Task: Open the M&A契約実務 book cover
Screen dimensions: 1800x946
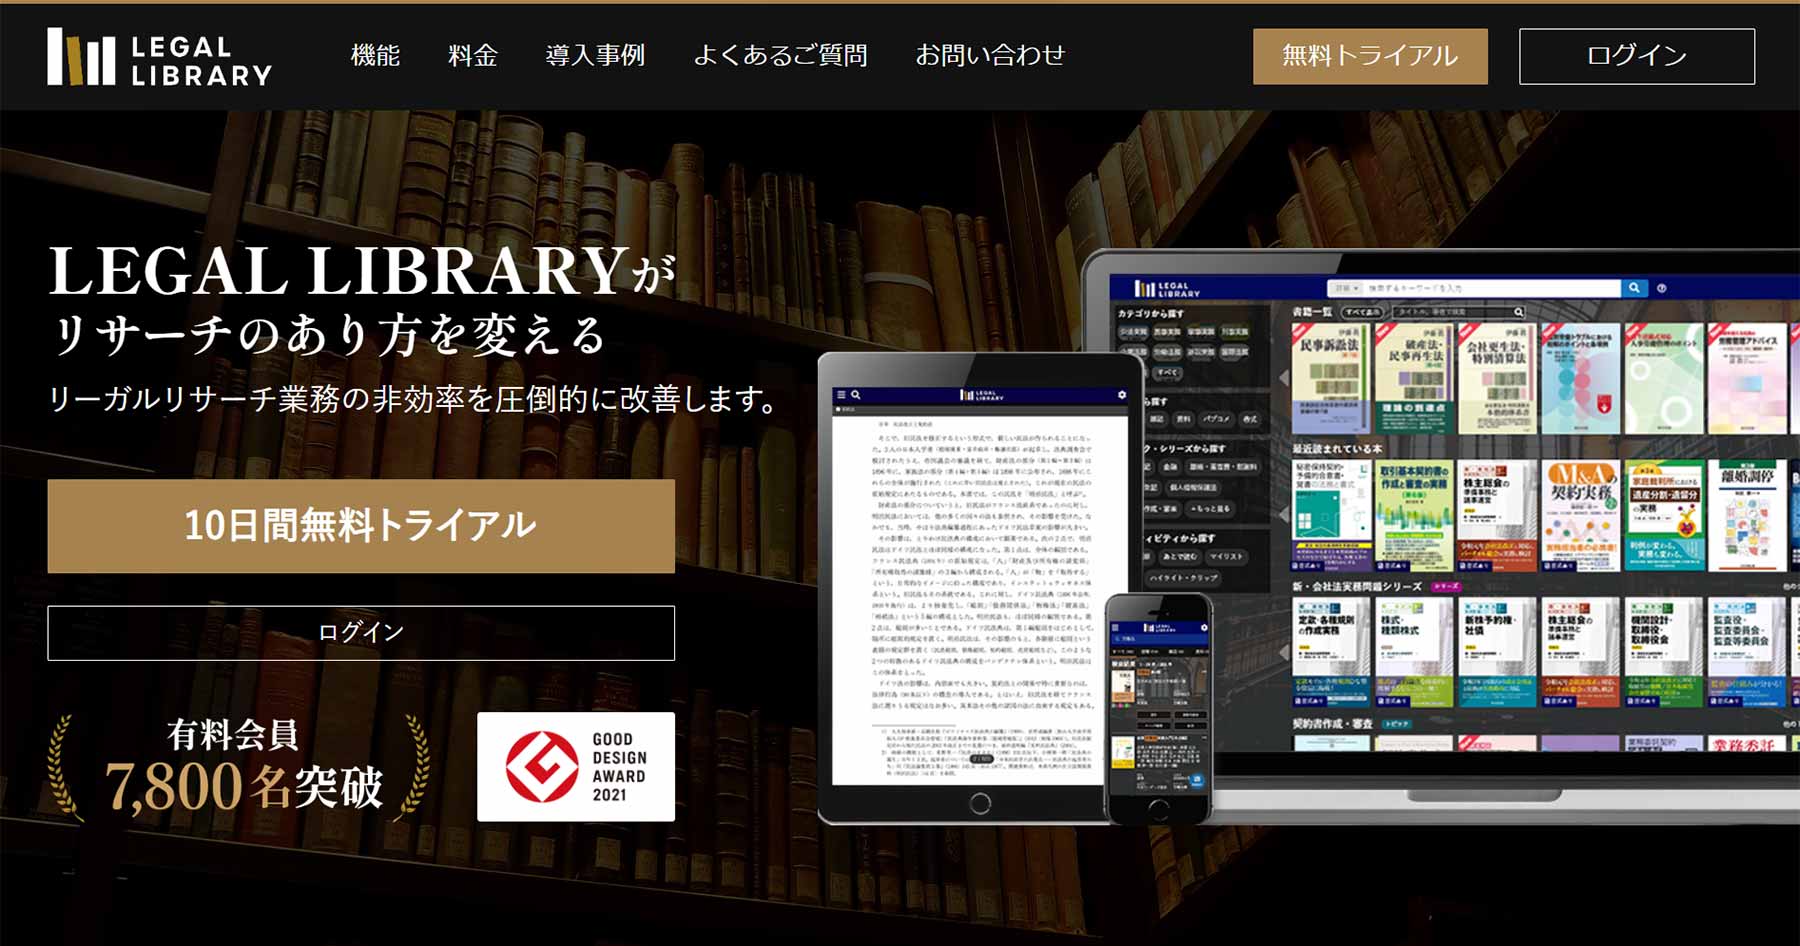Action: (x=1581, y=515)
